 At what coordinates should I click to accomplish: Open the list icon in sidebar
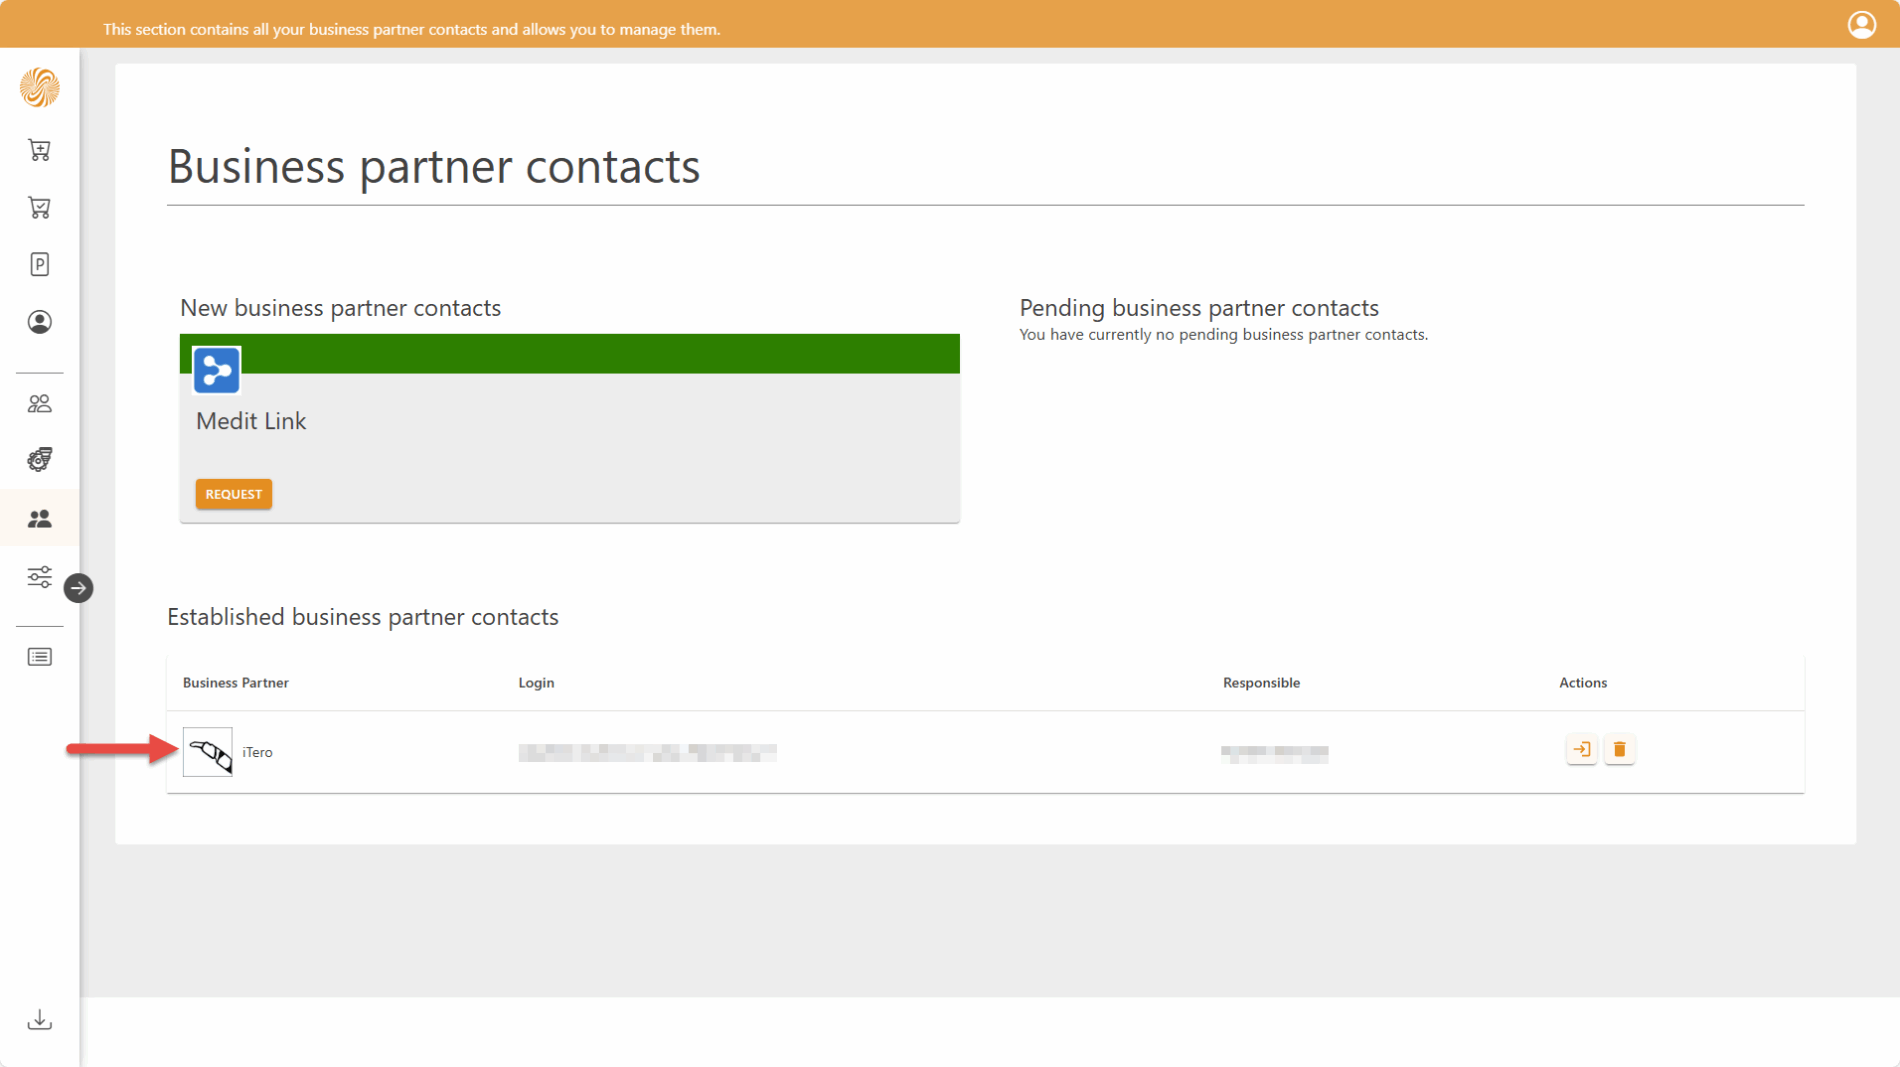[40, 657]
